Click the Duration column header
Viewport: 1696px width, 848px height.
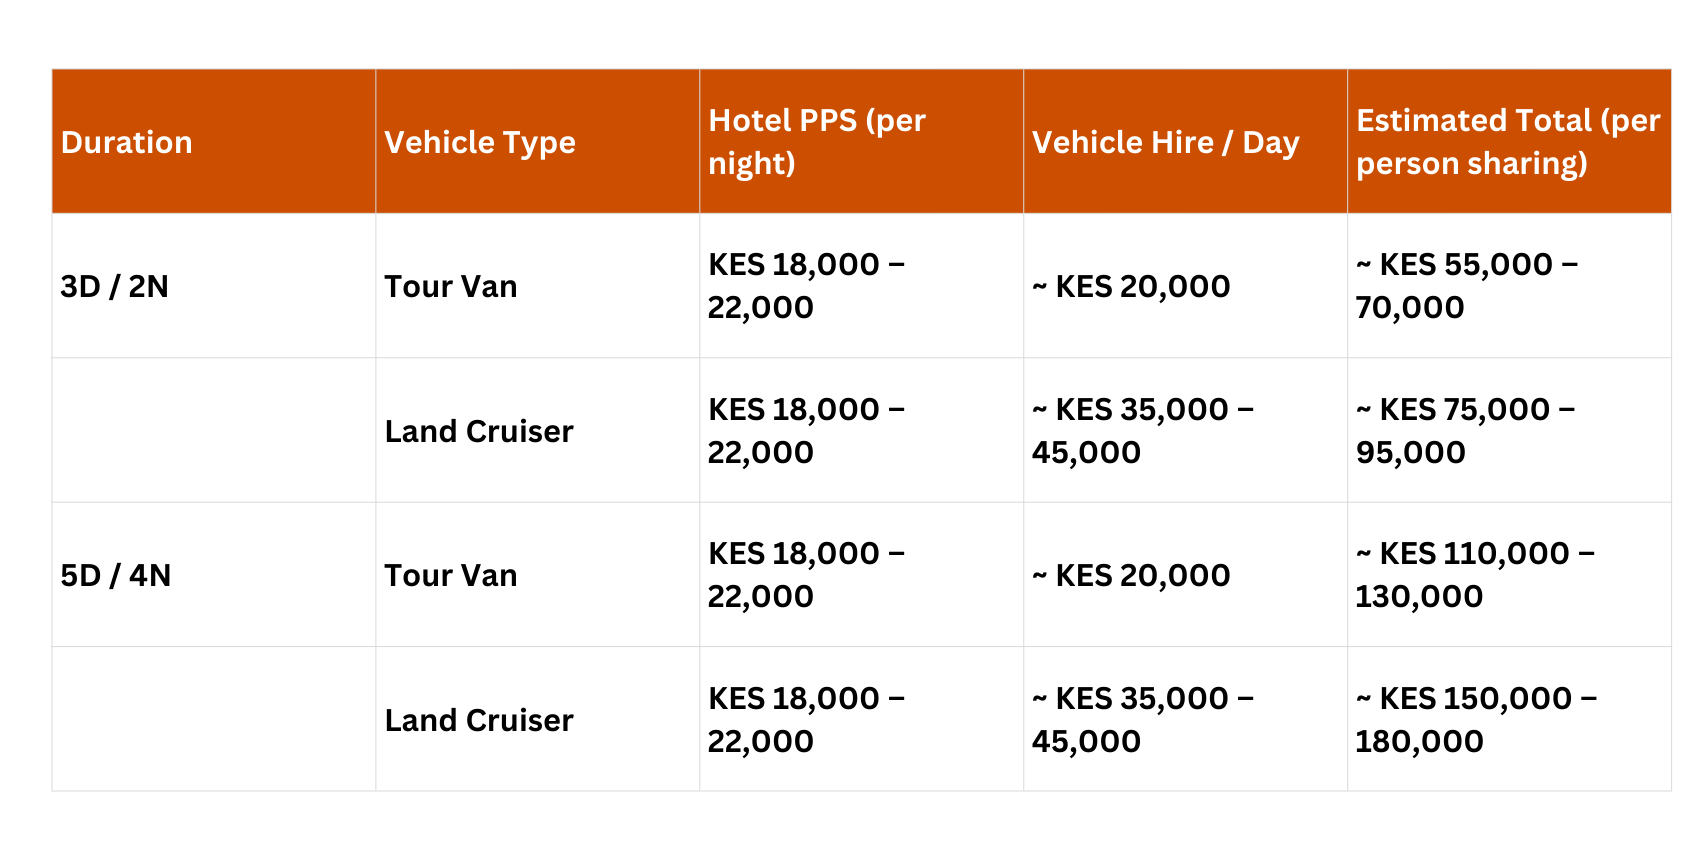[127, 142]
